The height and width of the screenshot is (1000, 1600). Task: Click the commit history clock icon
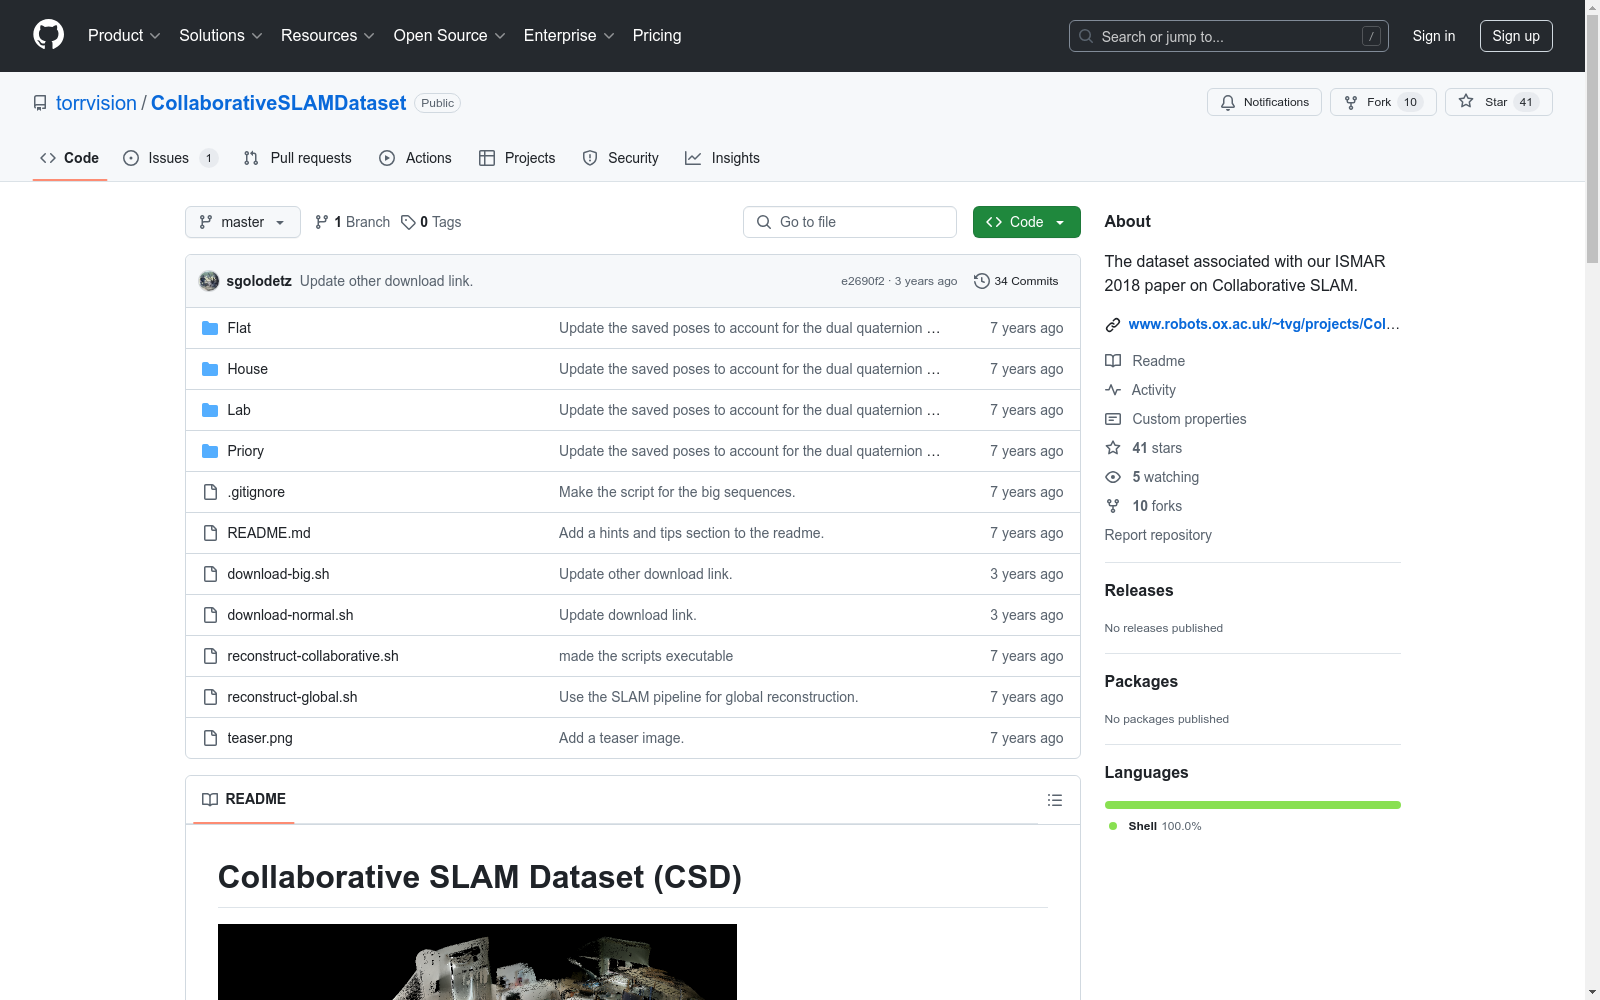tap(982, 281)
